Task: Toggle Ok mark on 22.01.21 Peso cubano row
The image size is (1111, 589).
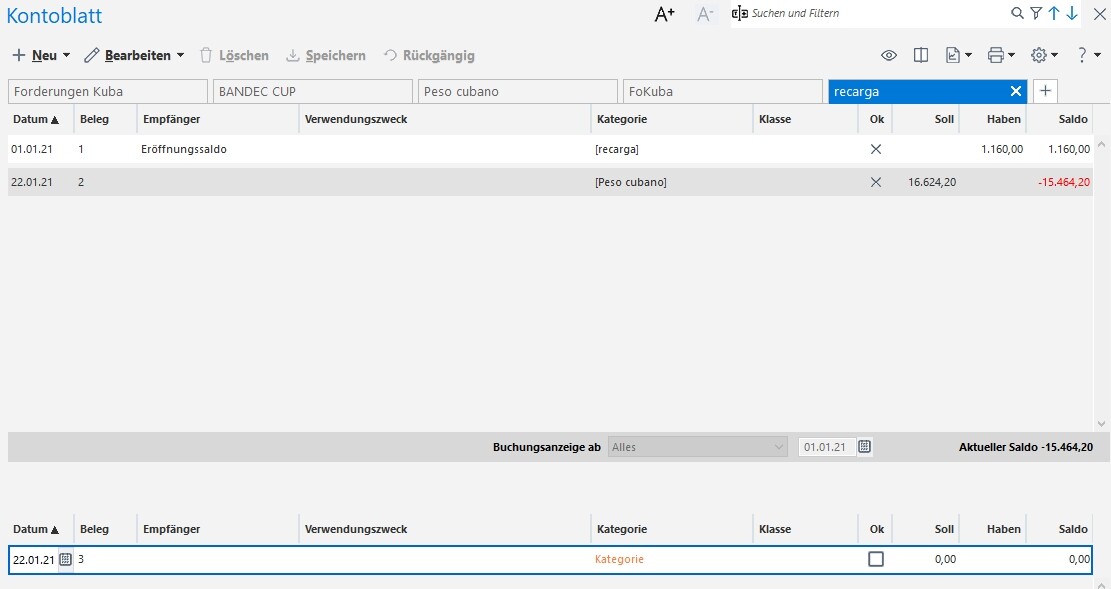Action: click(876, 182)
